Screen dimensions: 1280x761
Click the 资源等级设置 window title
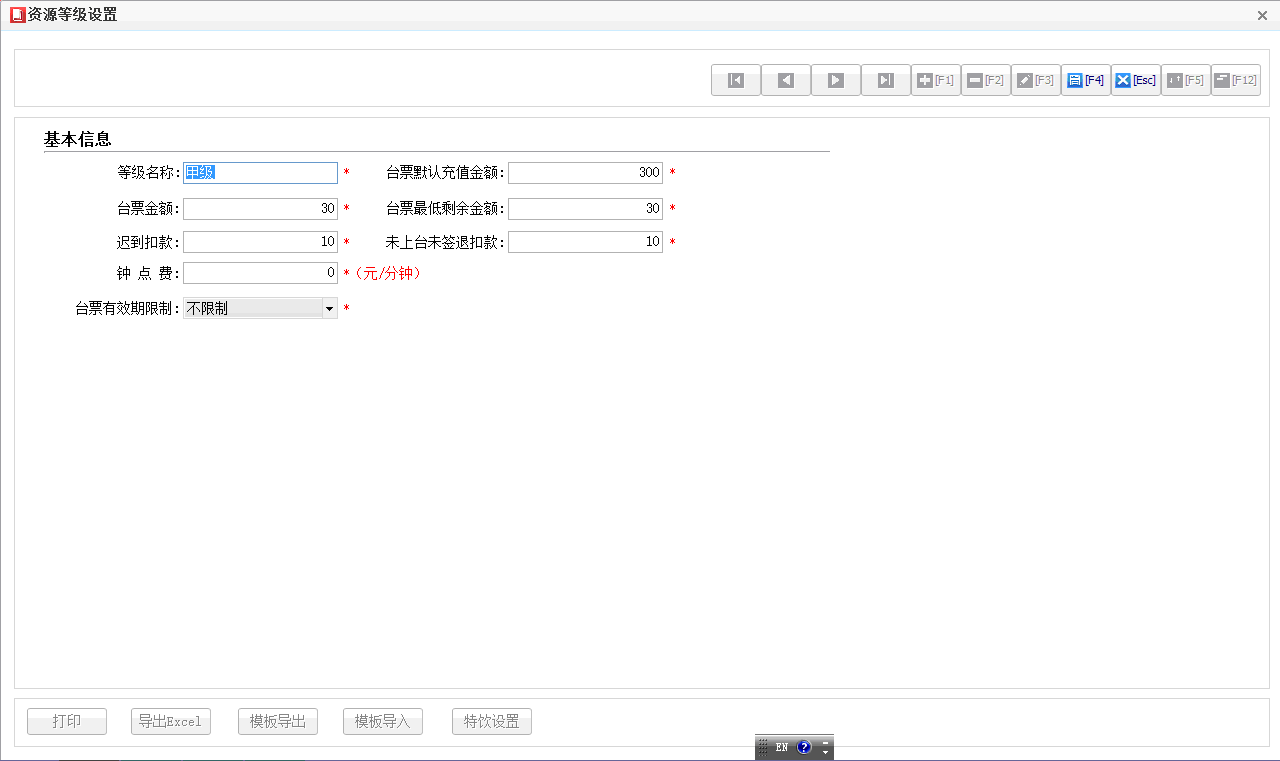click(72, 15)
